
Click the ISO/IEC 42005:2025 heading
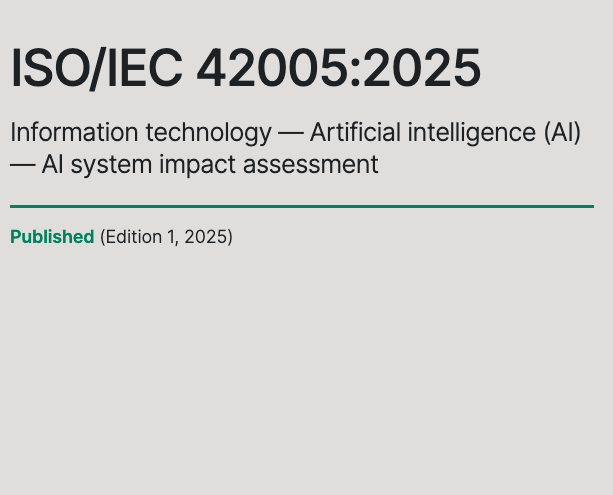tap(246, 68)
